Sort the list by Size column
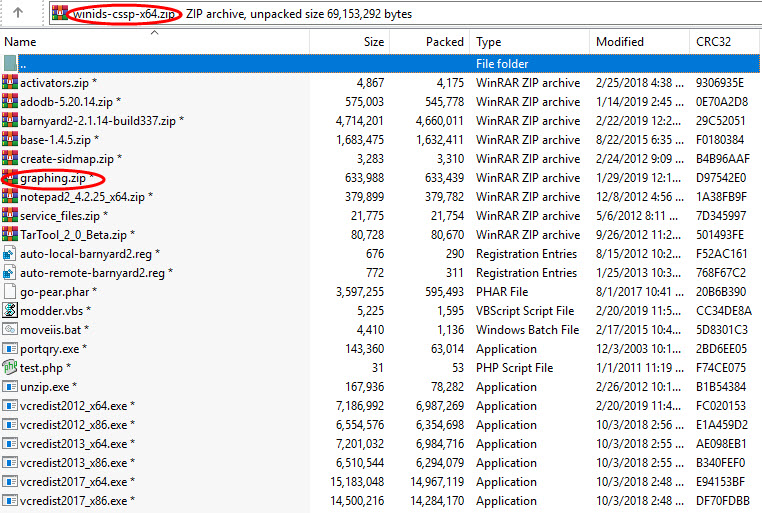The height and width of the screenshot is (513, 762). (373, 42)
